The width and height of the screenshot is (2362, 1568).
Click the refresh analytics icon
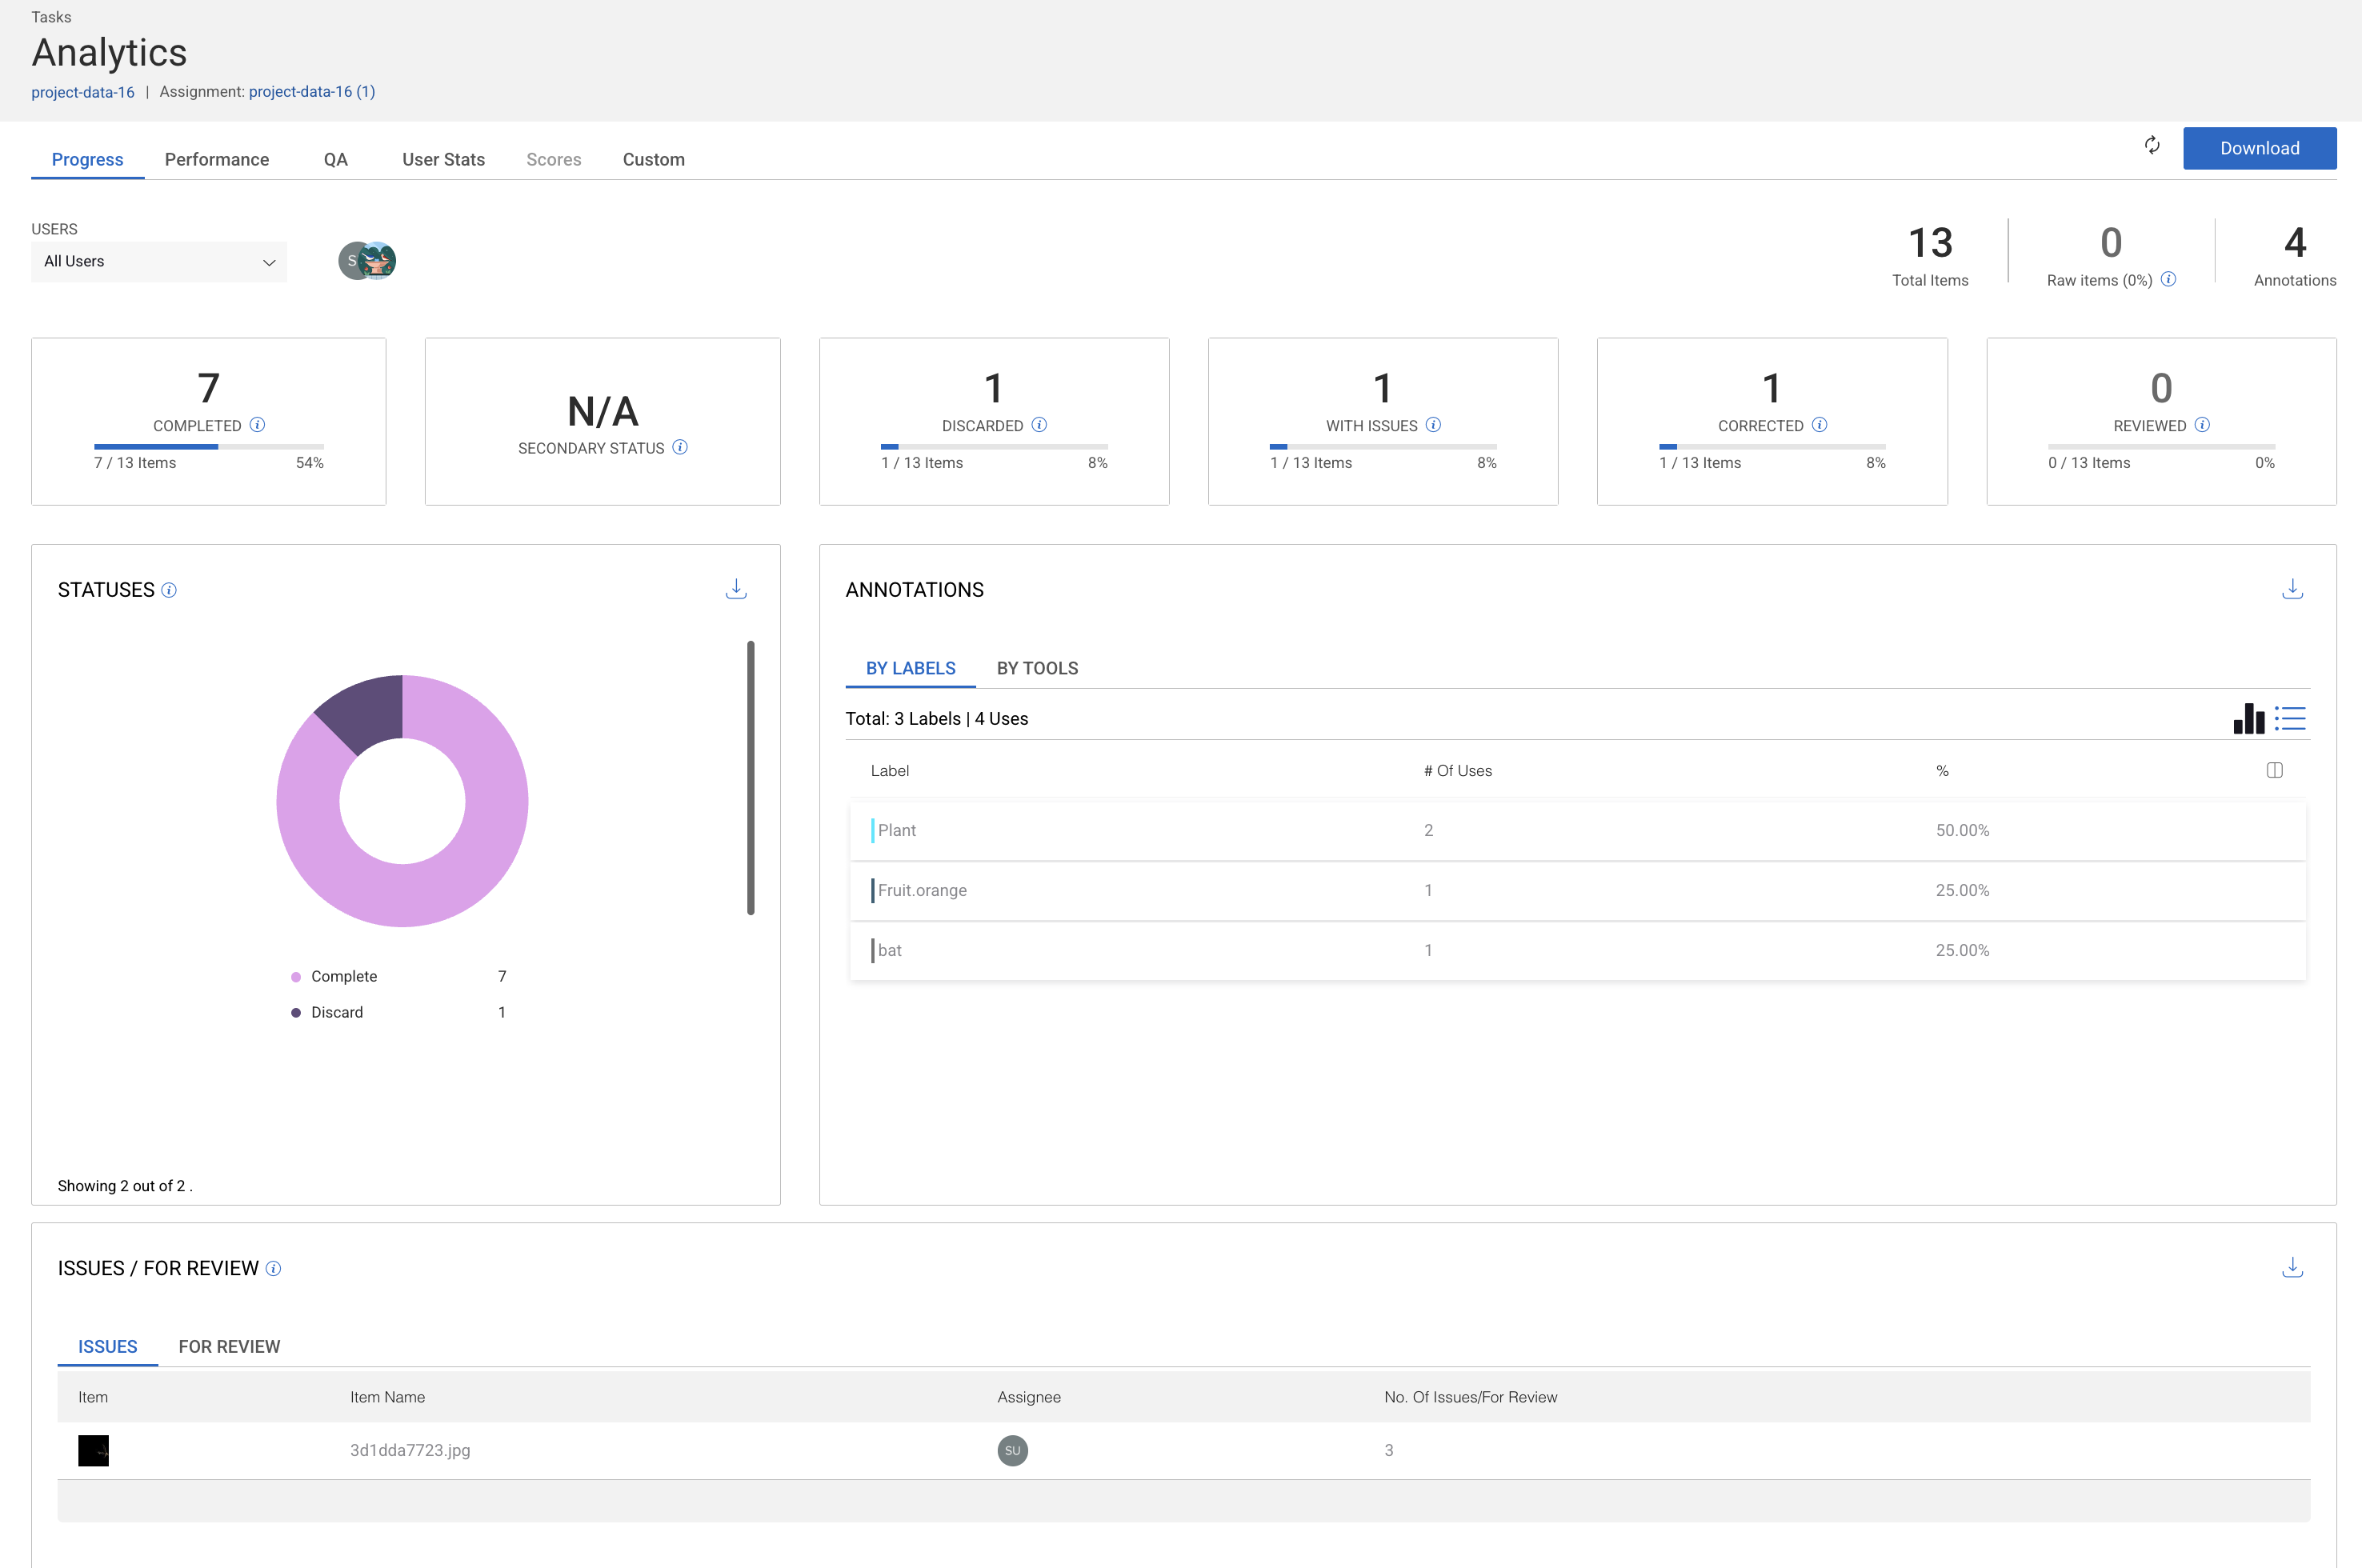coord(2152,146)
